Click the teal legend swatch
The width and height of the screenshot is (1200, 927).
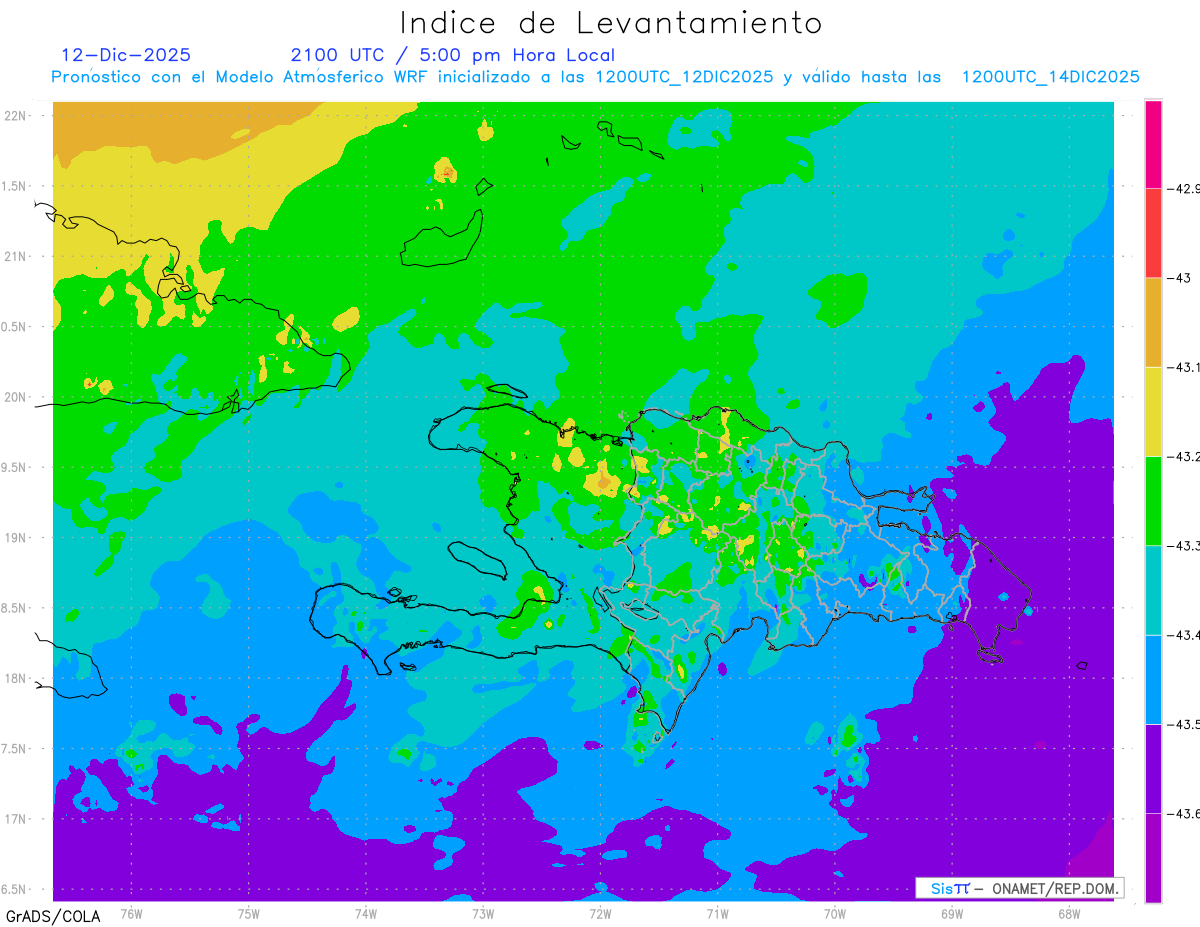click(x=1153, y=590)
